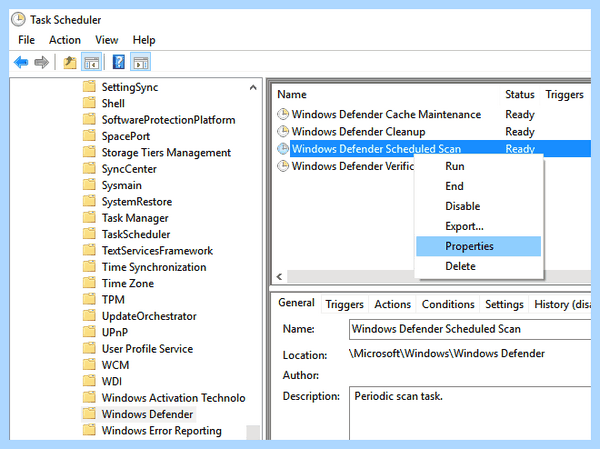Click the SpacePort folder icon
Image resolution: width=600 pixels, height=449 pixels.
click(x=89, y=136)
